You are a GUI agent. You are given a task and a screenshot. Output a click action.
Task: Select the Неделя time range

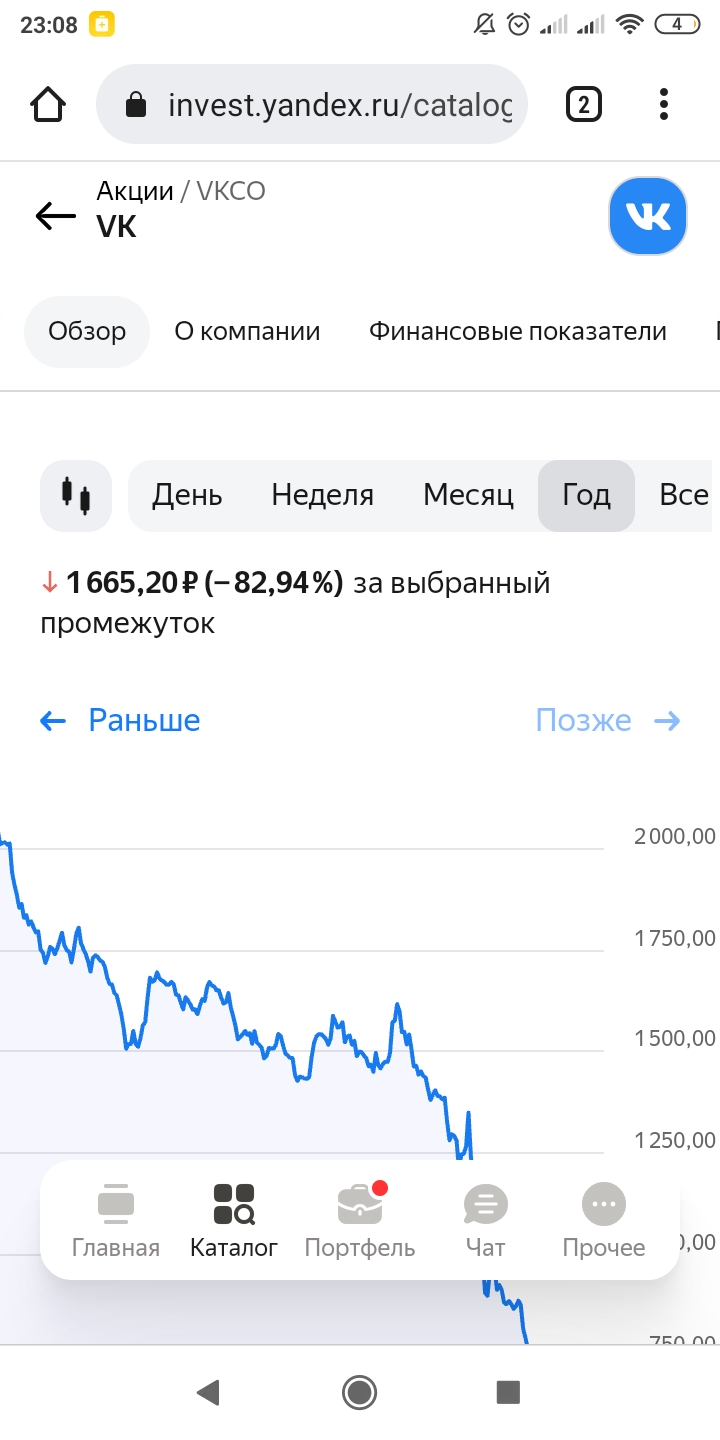(x=323, y=495)
